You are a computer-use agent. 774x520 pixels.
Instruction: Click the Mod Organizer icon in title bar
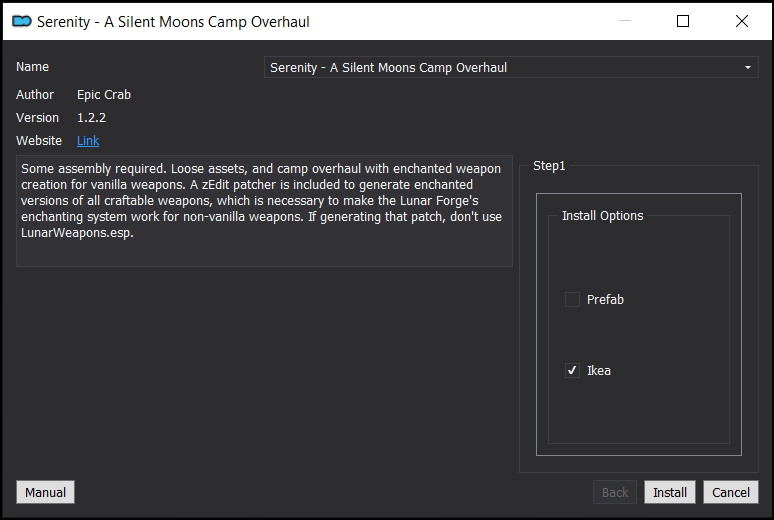[22, 21]
